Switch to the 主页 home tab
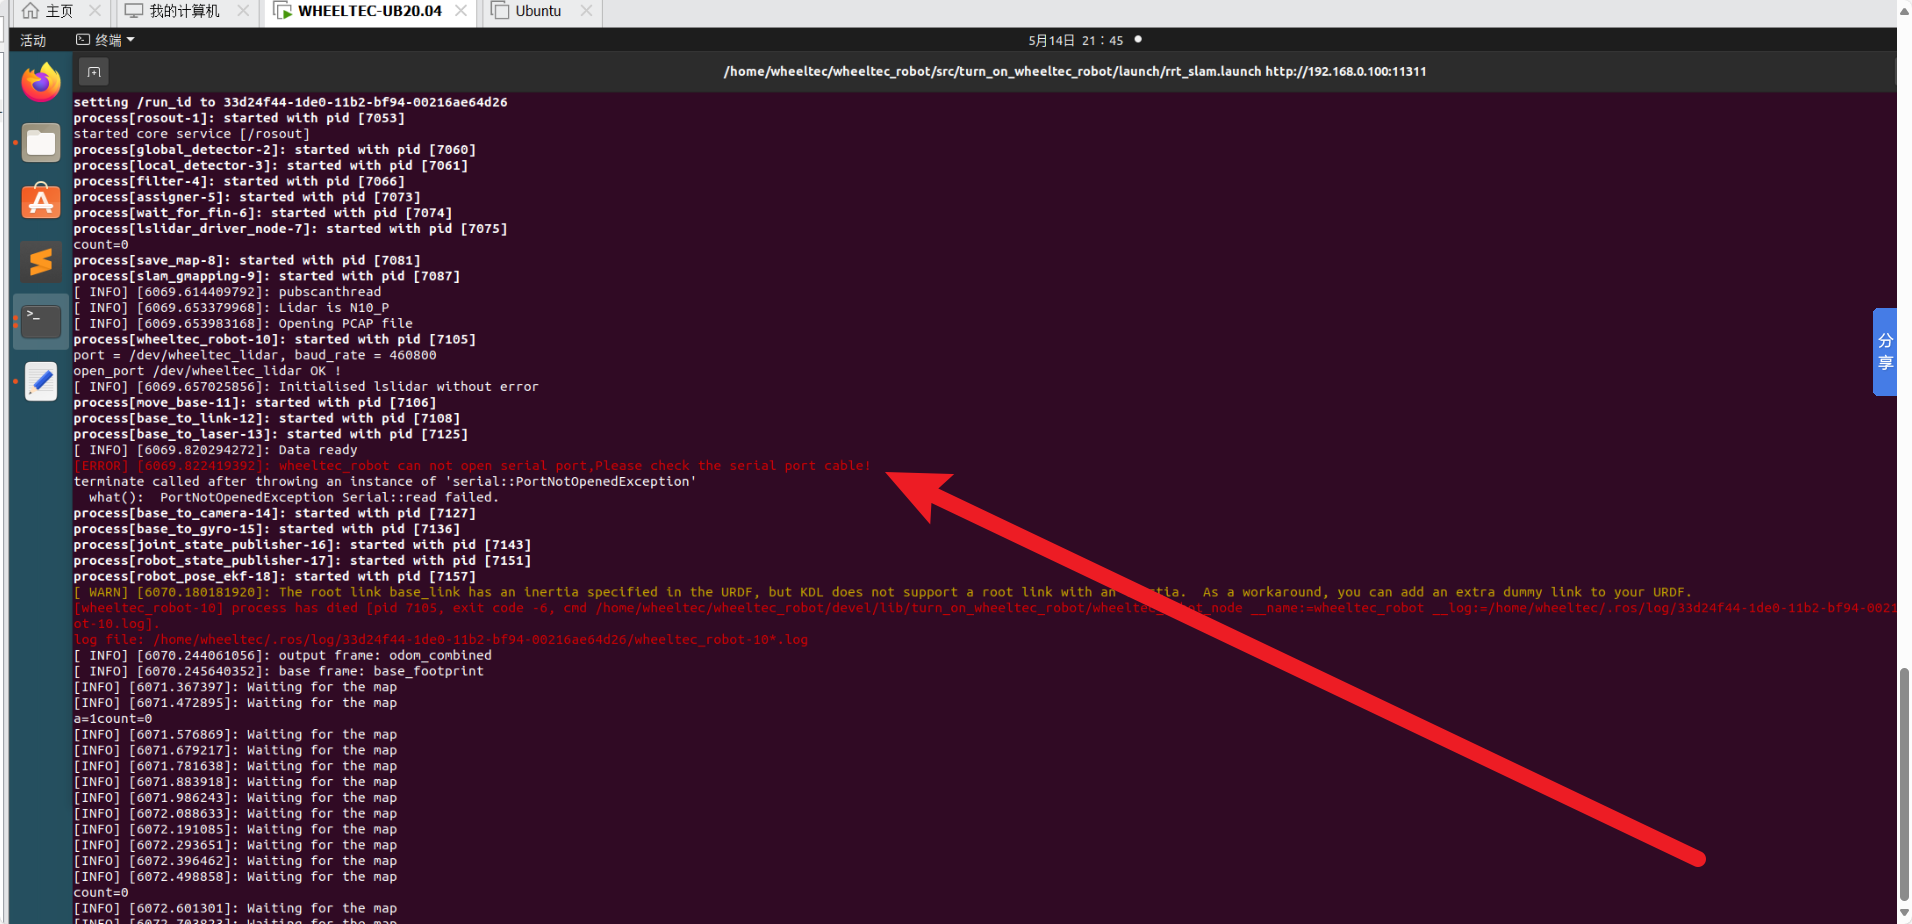The image size is (1912, 924). [50, 11]
